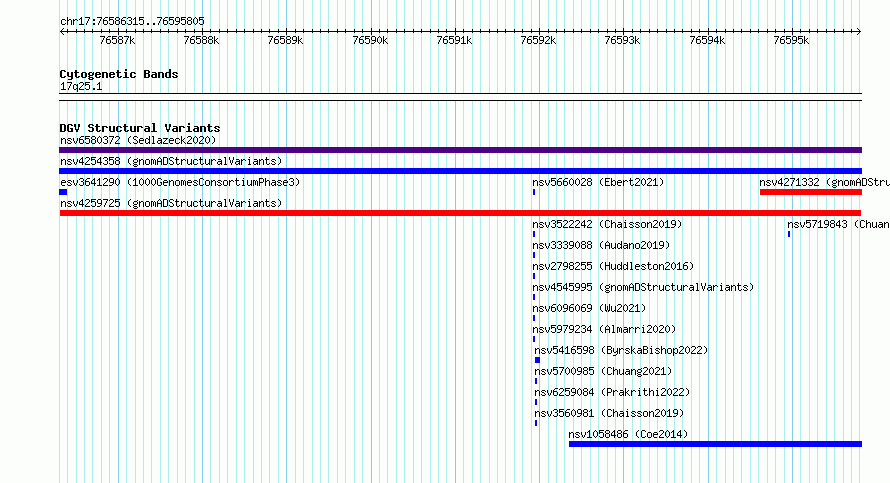Select the purple nsv6580372 variant bar
The width and height of the screenshot is (890, 483).
[x=460, y=150]
